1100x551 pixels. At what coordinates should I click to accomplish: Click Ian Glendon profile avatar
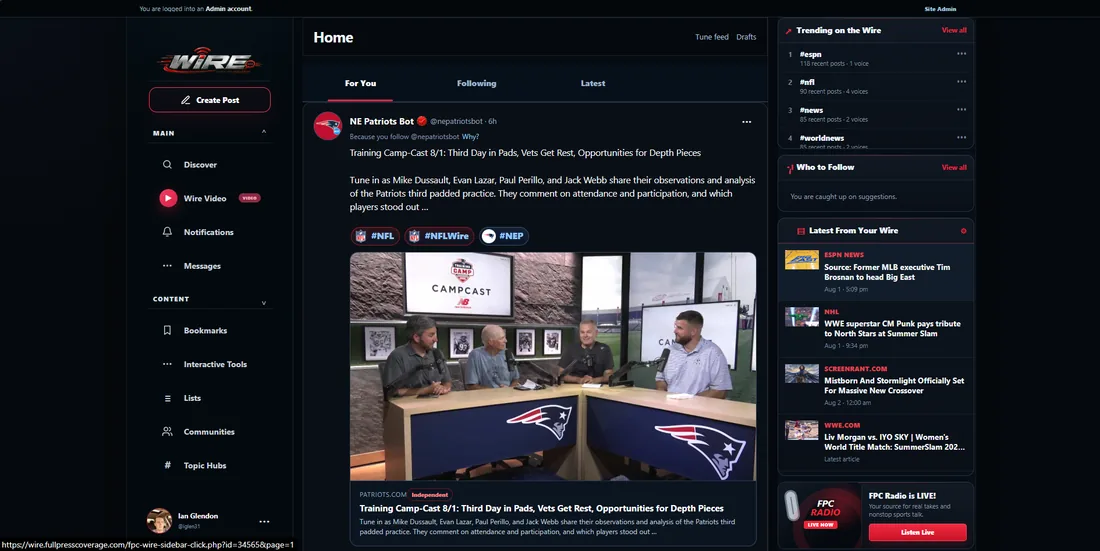(x=159, y=521)
